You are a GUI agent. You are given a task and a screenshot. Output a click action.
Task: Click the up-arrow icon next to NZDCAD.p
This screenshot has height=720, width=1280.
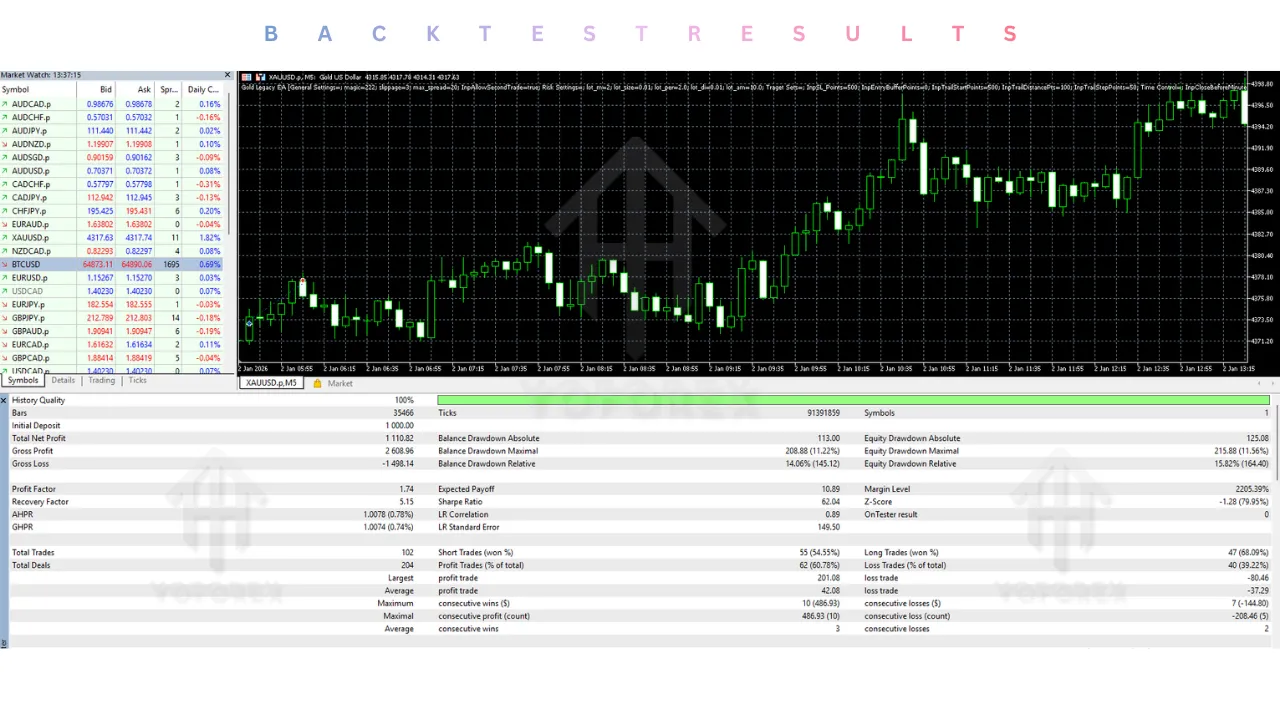(x=5, y=251)
